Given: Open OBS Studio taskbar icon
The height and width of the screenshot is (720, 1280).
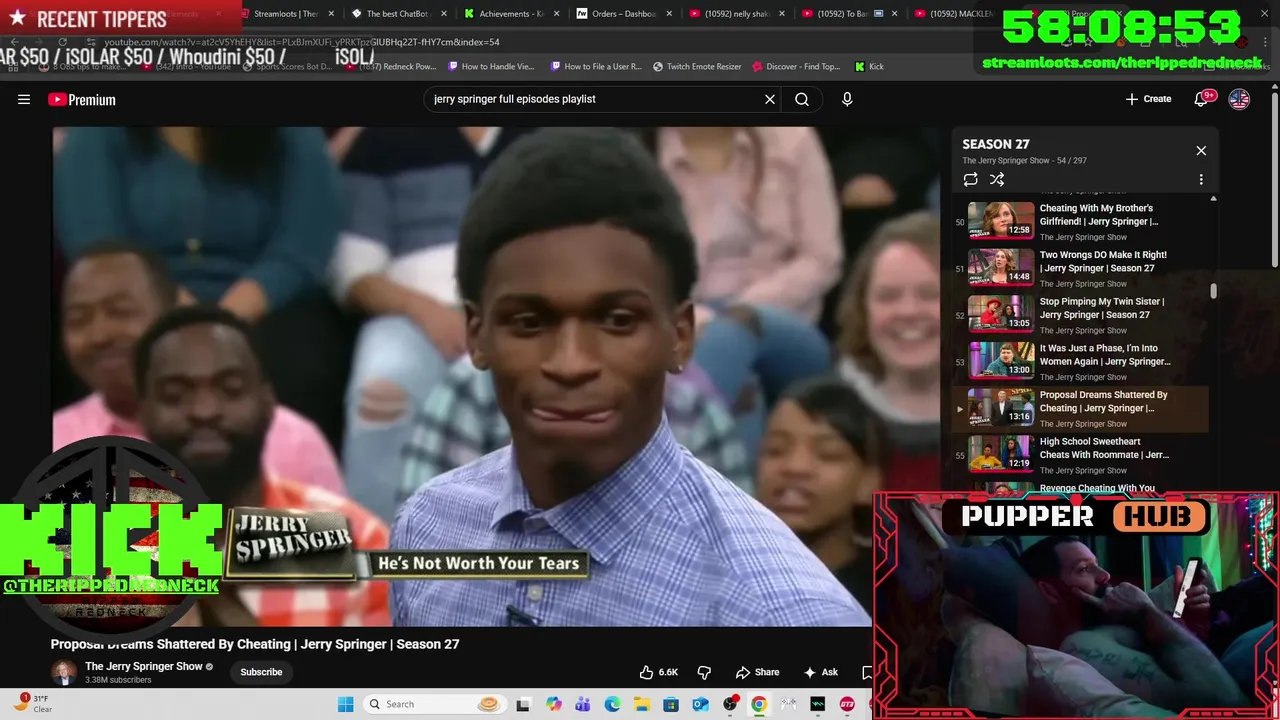Looking at the screenshot, I should click(730, 704).
